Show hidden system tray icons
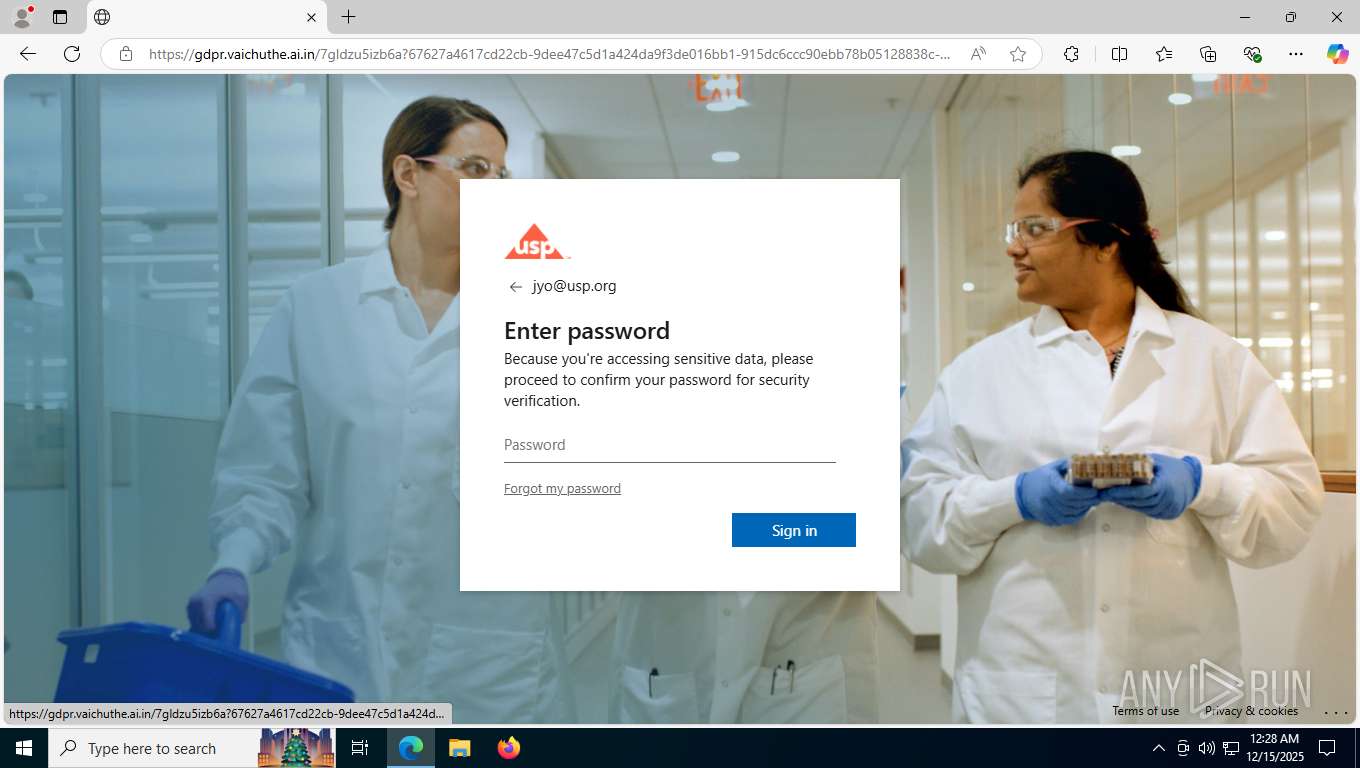Screen dimensions: 1360x768 point(1158,748)
